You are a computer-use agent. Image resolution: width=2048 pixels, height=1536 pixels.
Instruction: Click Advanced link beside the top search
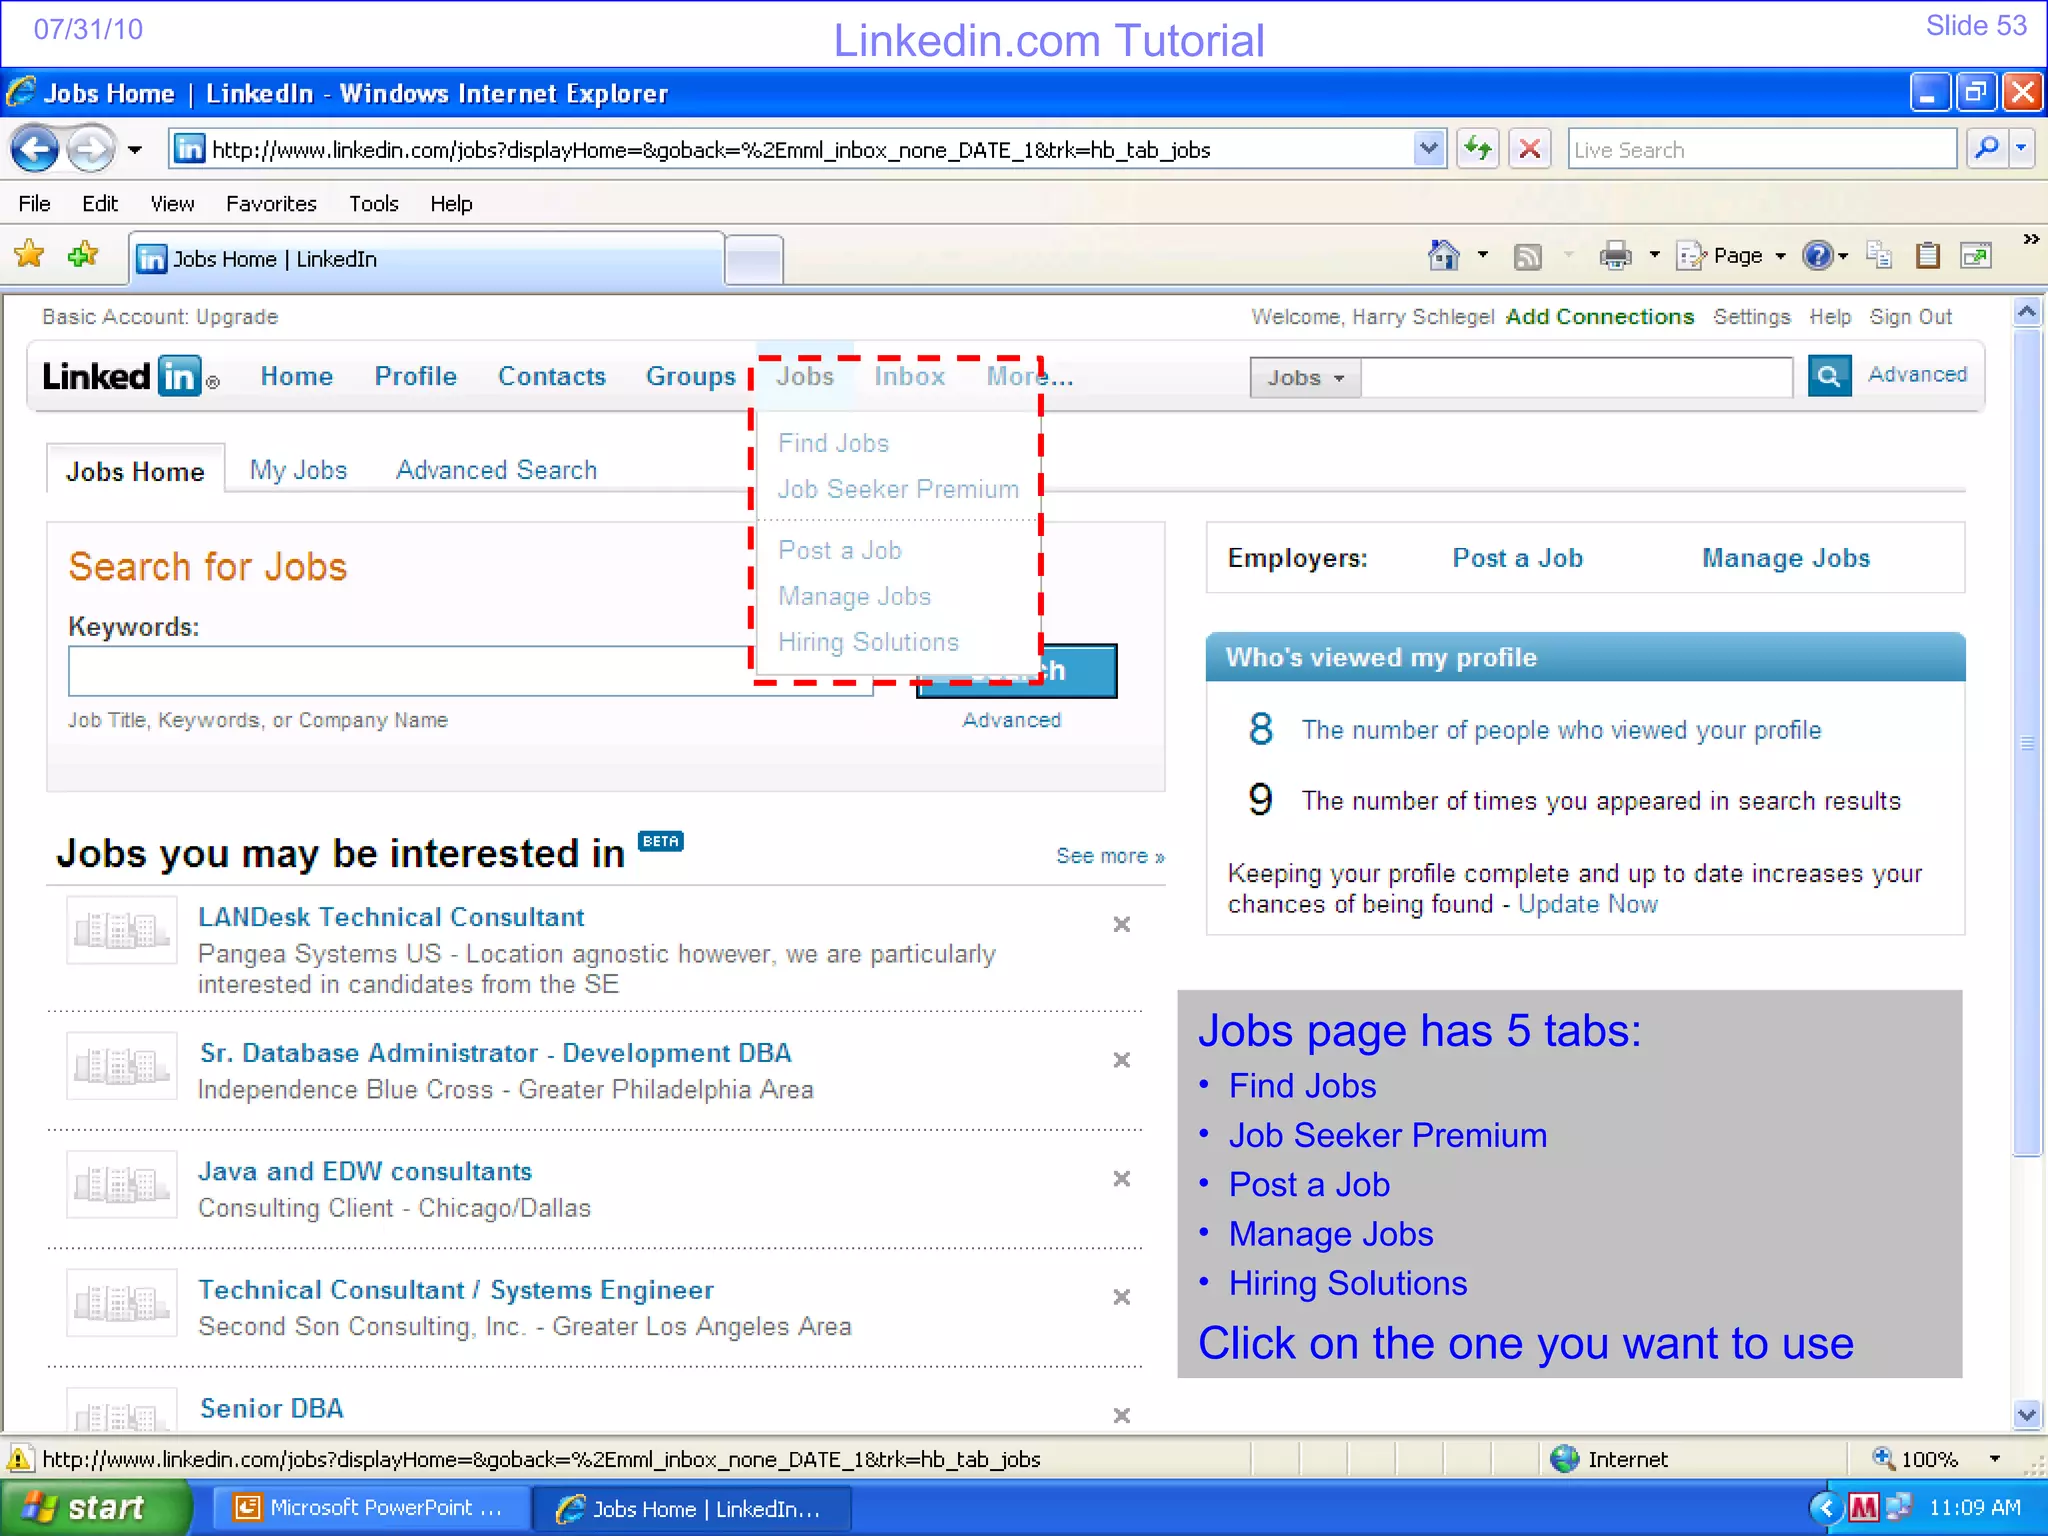pos(1917,374)
